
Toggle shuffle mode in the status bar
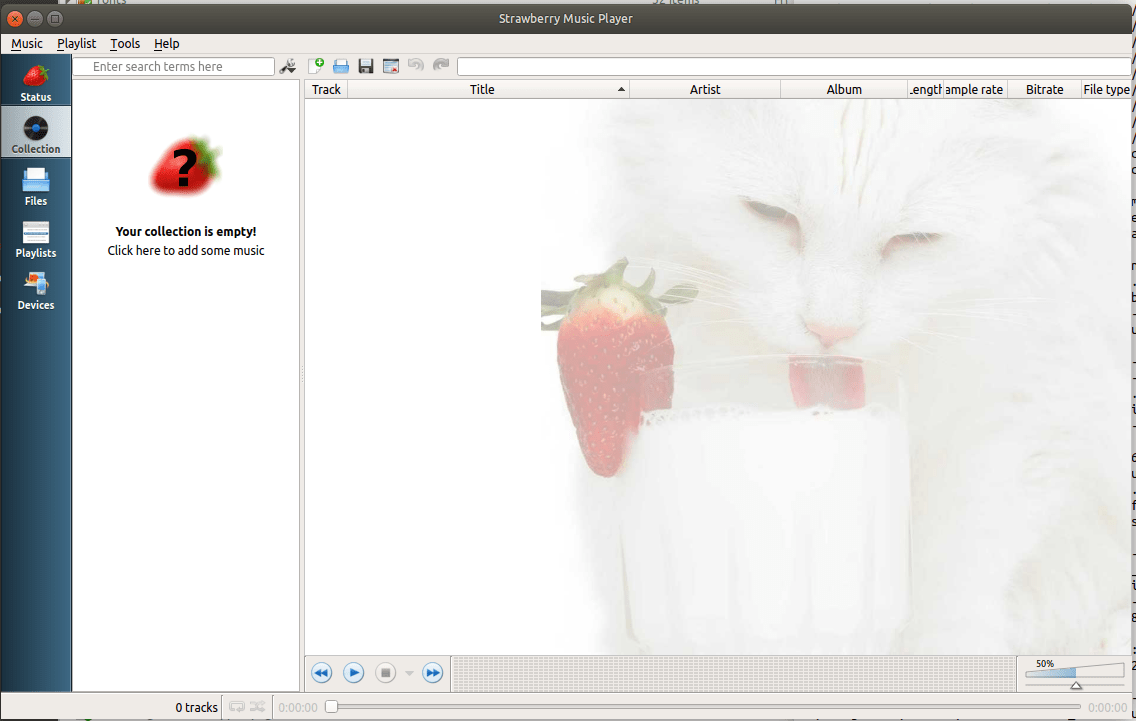(258, 707)
